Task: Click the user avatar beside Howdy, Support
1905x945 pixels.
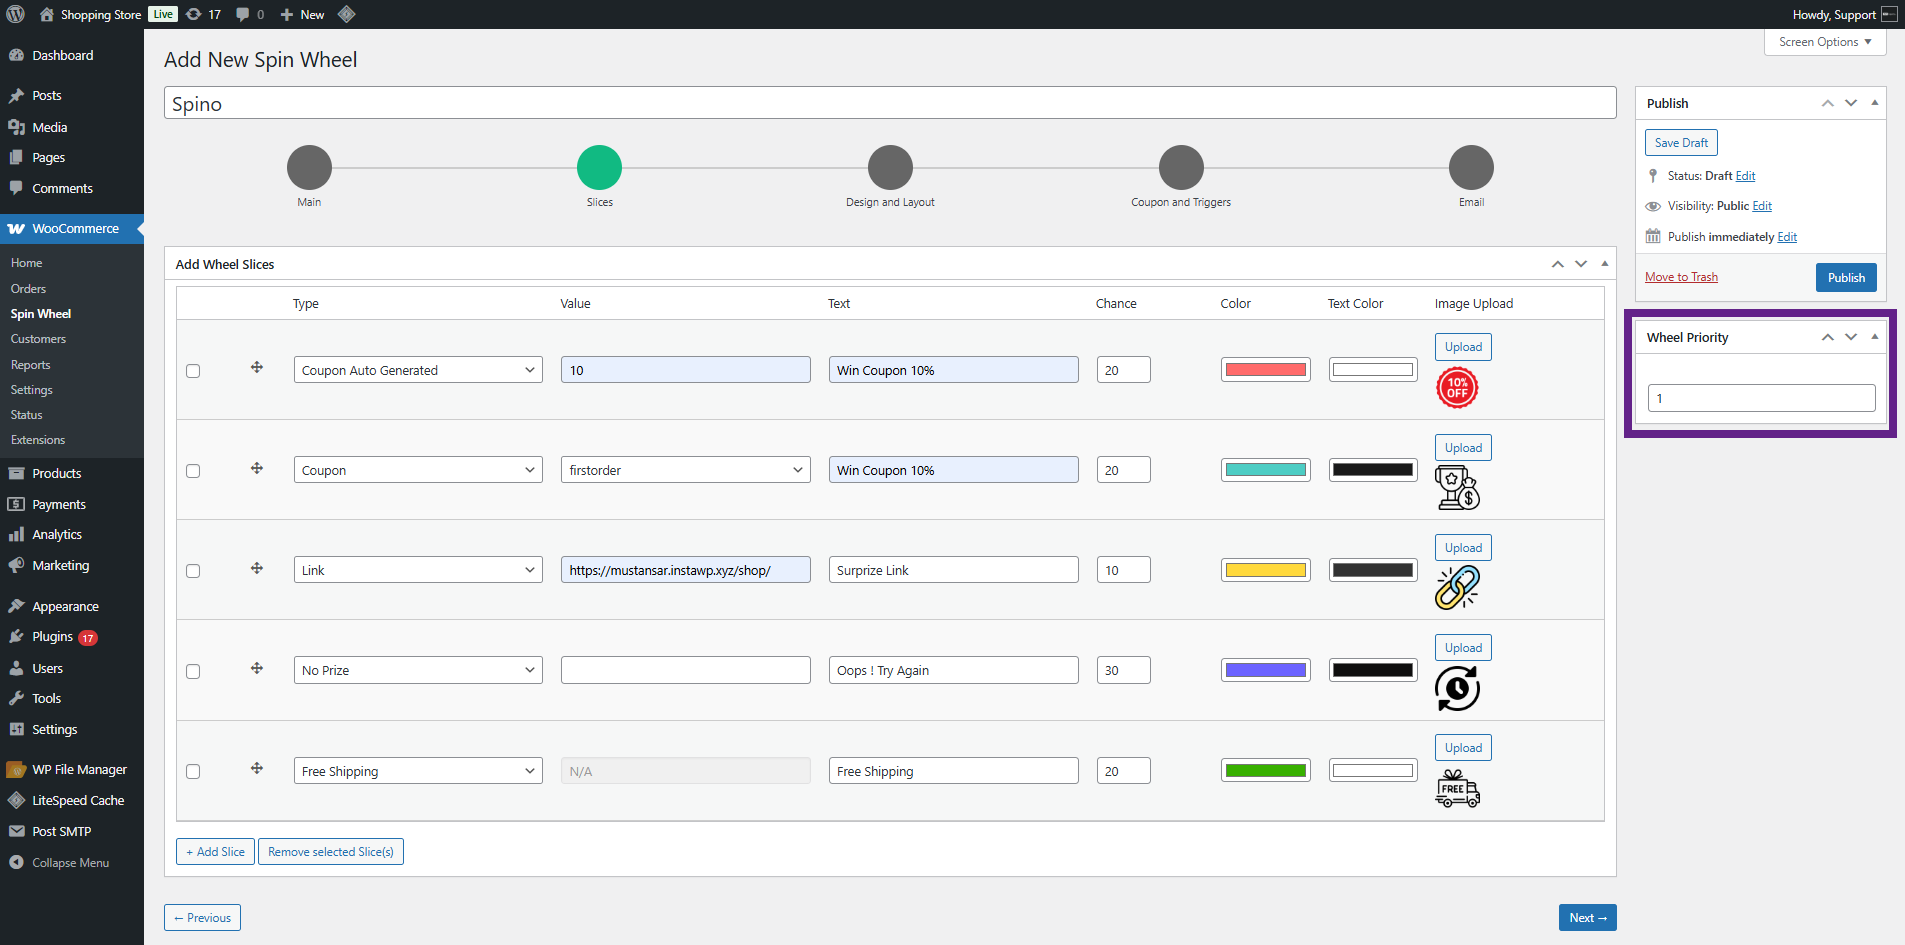Action: click(1889, 14)
